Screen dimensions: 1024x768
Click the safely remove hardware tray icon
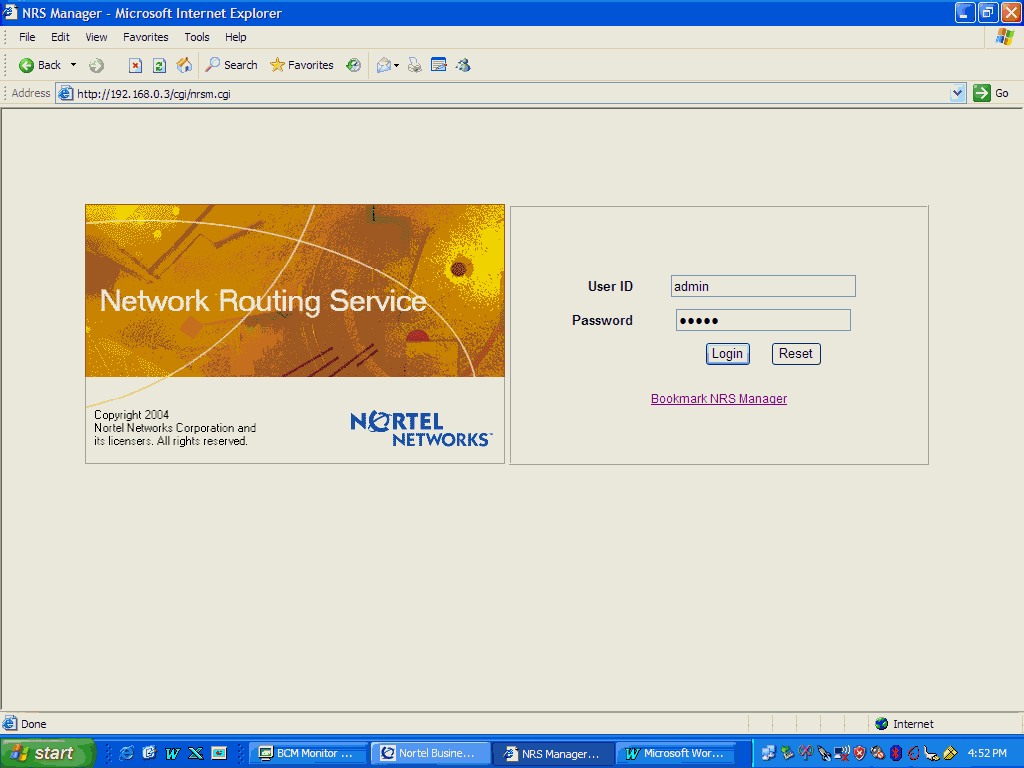(788, 753)
